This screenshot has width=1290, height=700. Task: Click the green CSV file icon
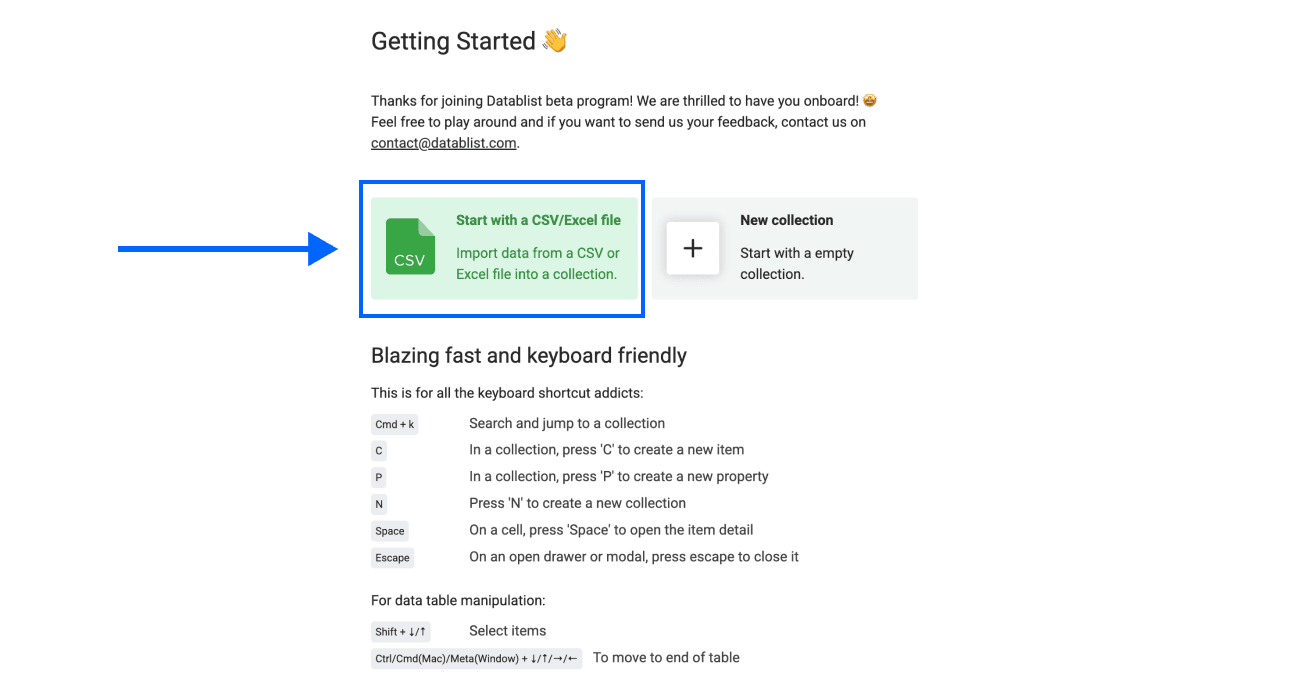point(410,247)
